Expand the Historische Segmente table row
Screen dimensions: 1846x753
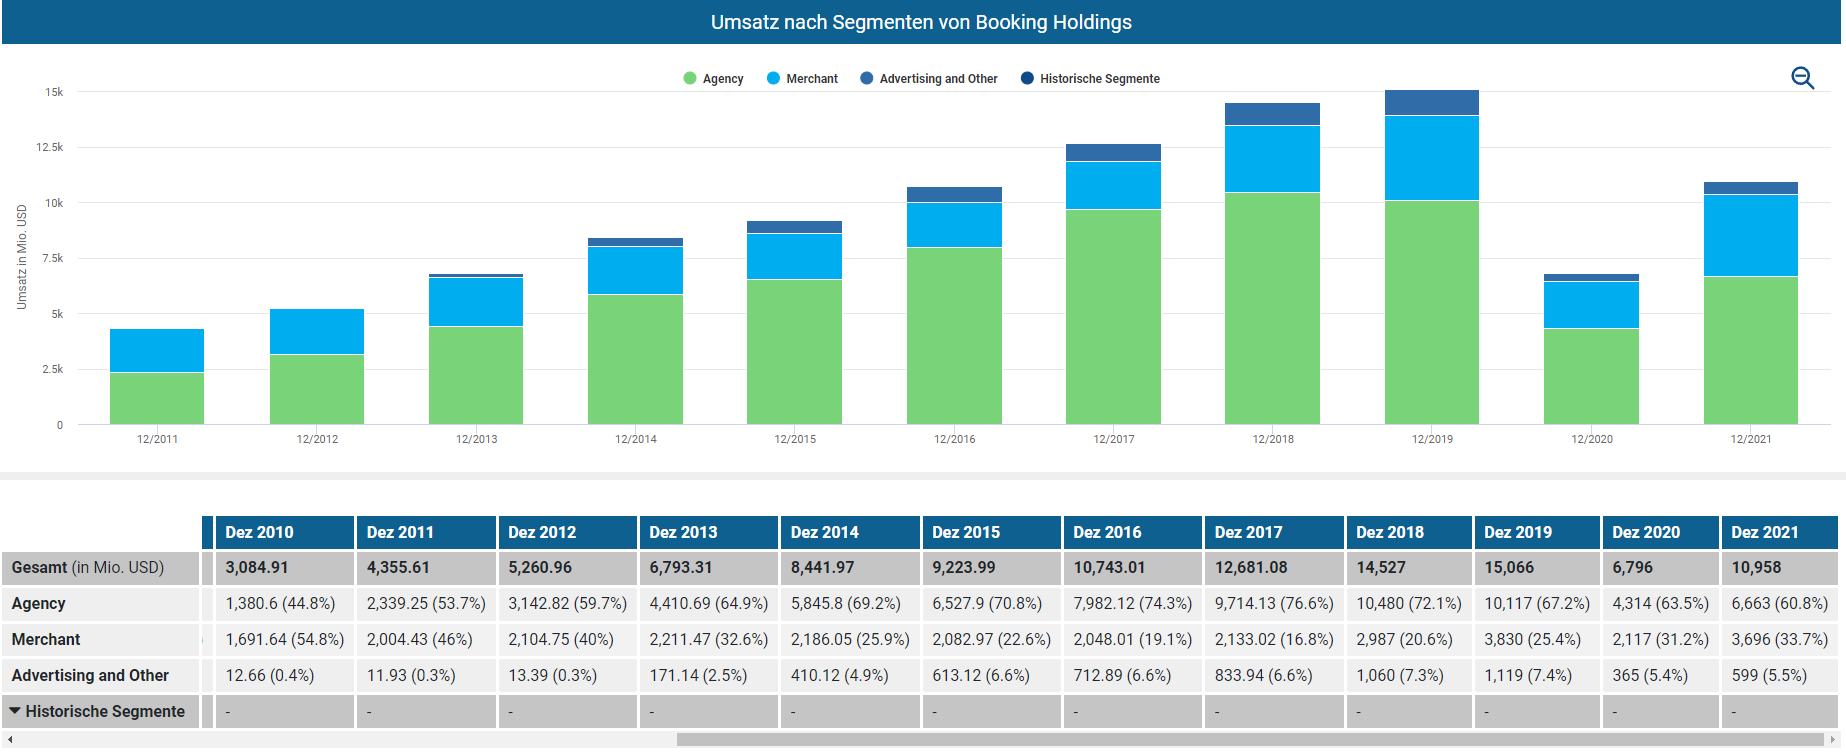tap(15, 711)
